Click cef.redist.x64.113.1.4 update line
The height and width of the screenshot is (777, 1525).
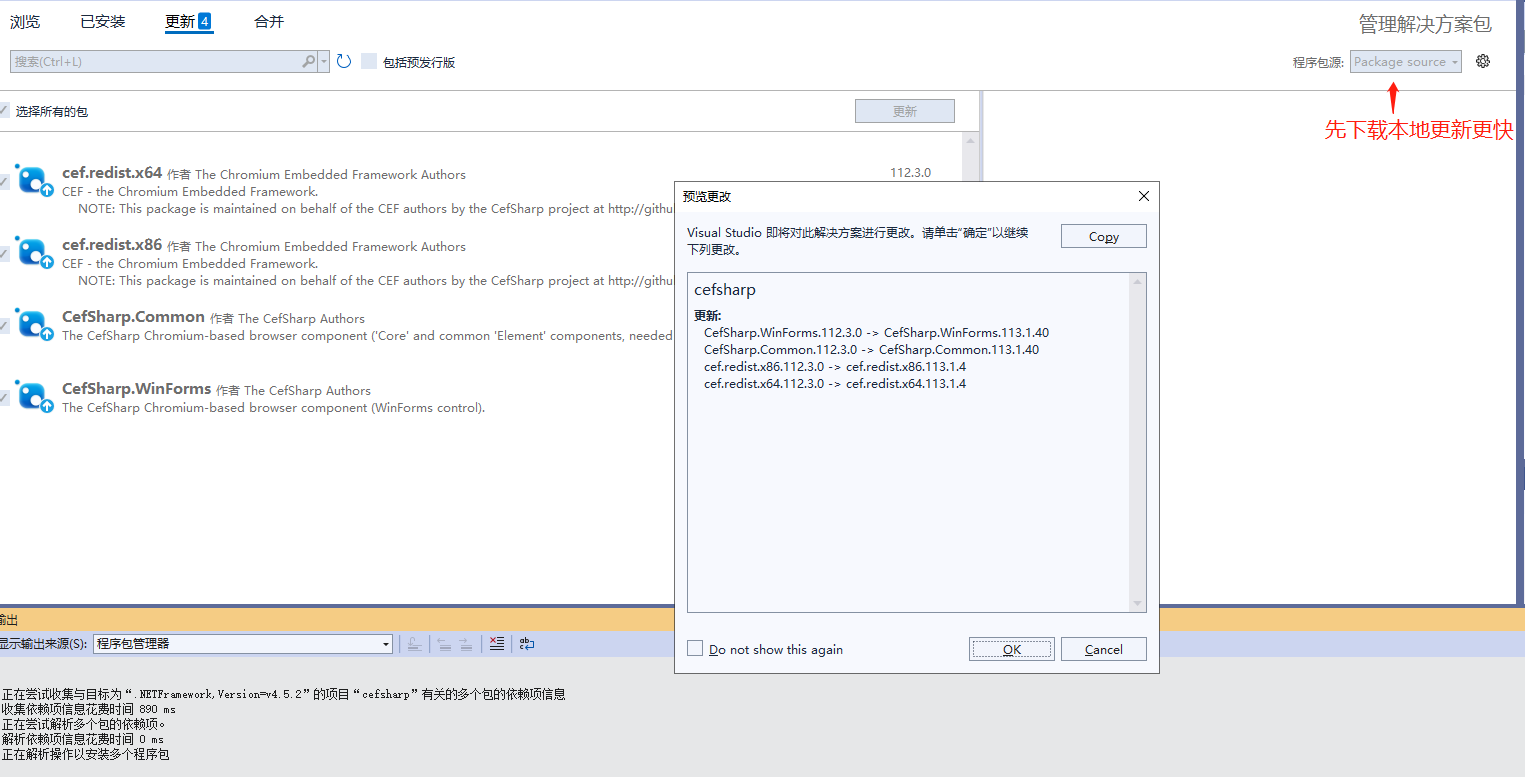[x=835, y=384]
